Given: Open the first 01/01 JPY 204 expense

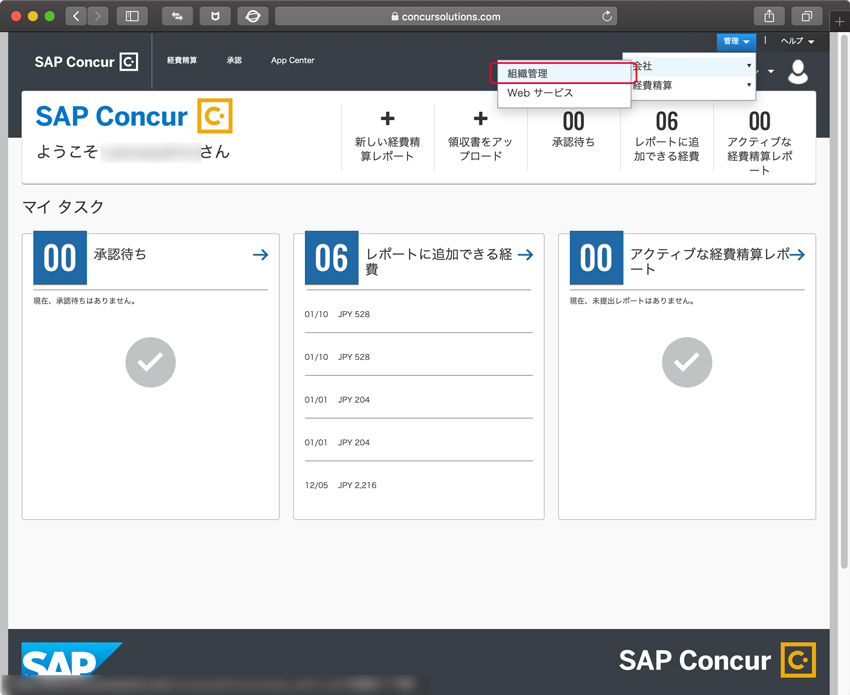Looking at the screenshot, I should click(418, 400).
